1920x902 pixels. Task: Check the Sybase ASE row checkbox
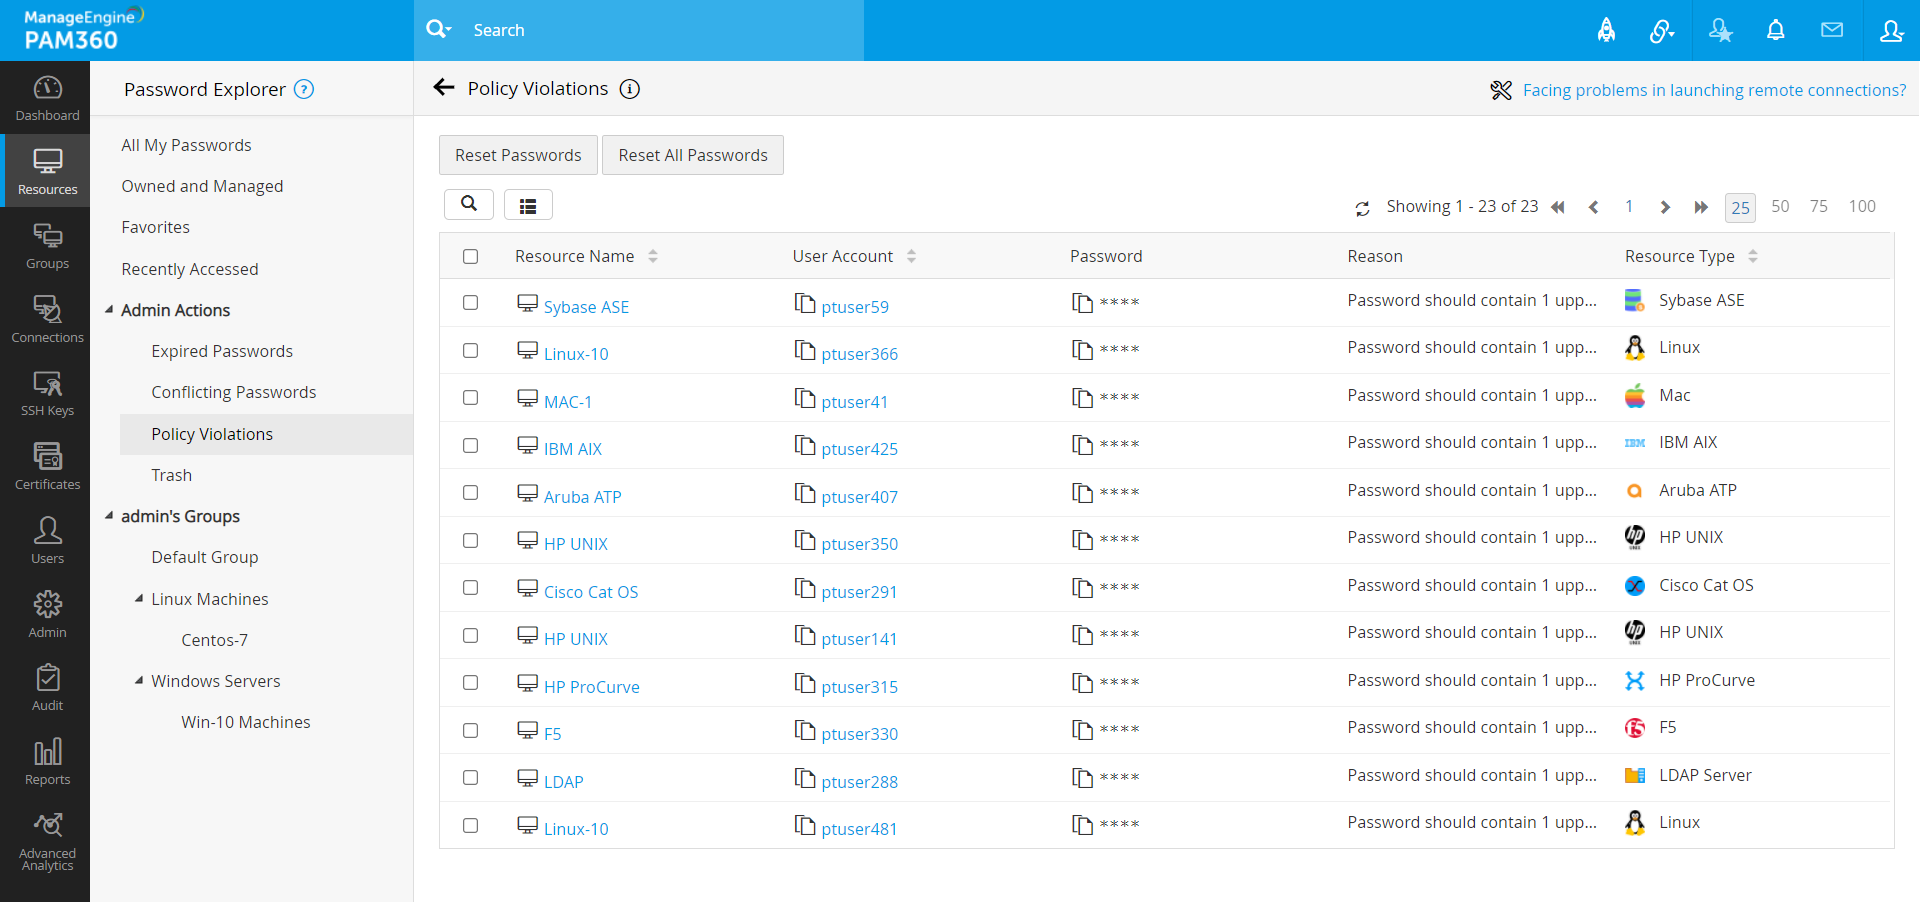coord(470,302)
